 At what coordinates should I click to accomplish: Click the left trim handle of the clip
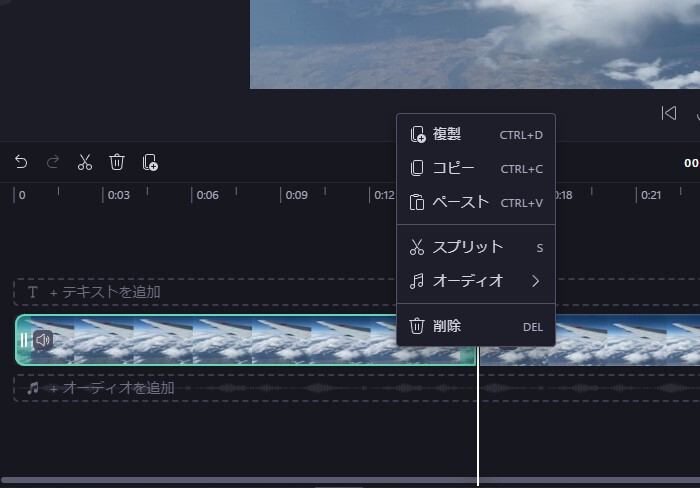point(24,340)
